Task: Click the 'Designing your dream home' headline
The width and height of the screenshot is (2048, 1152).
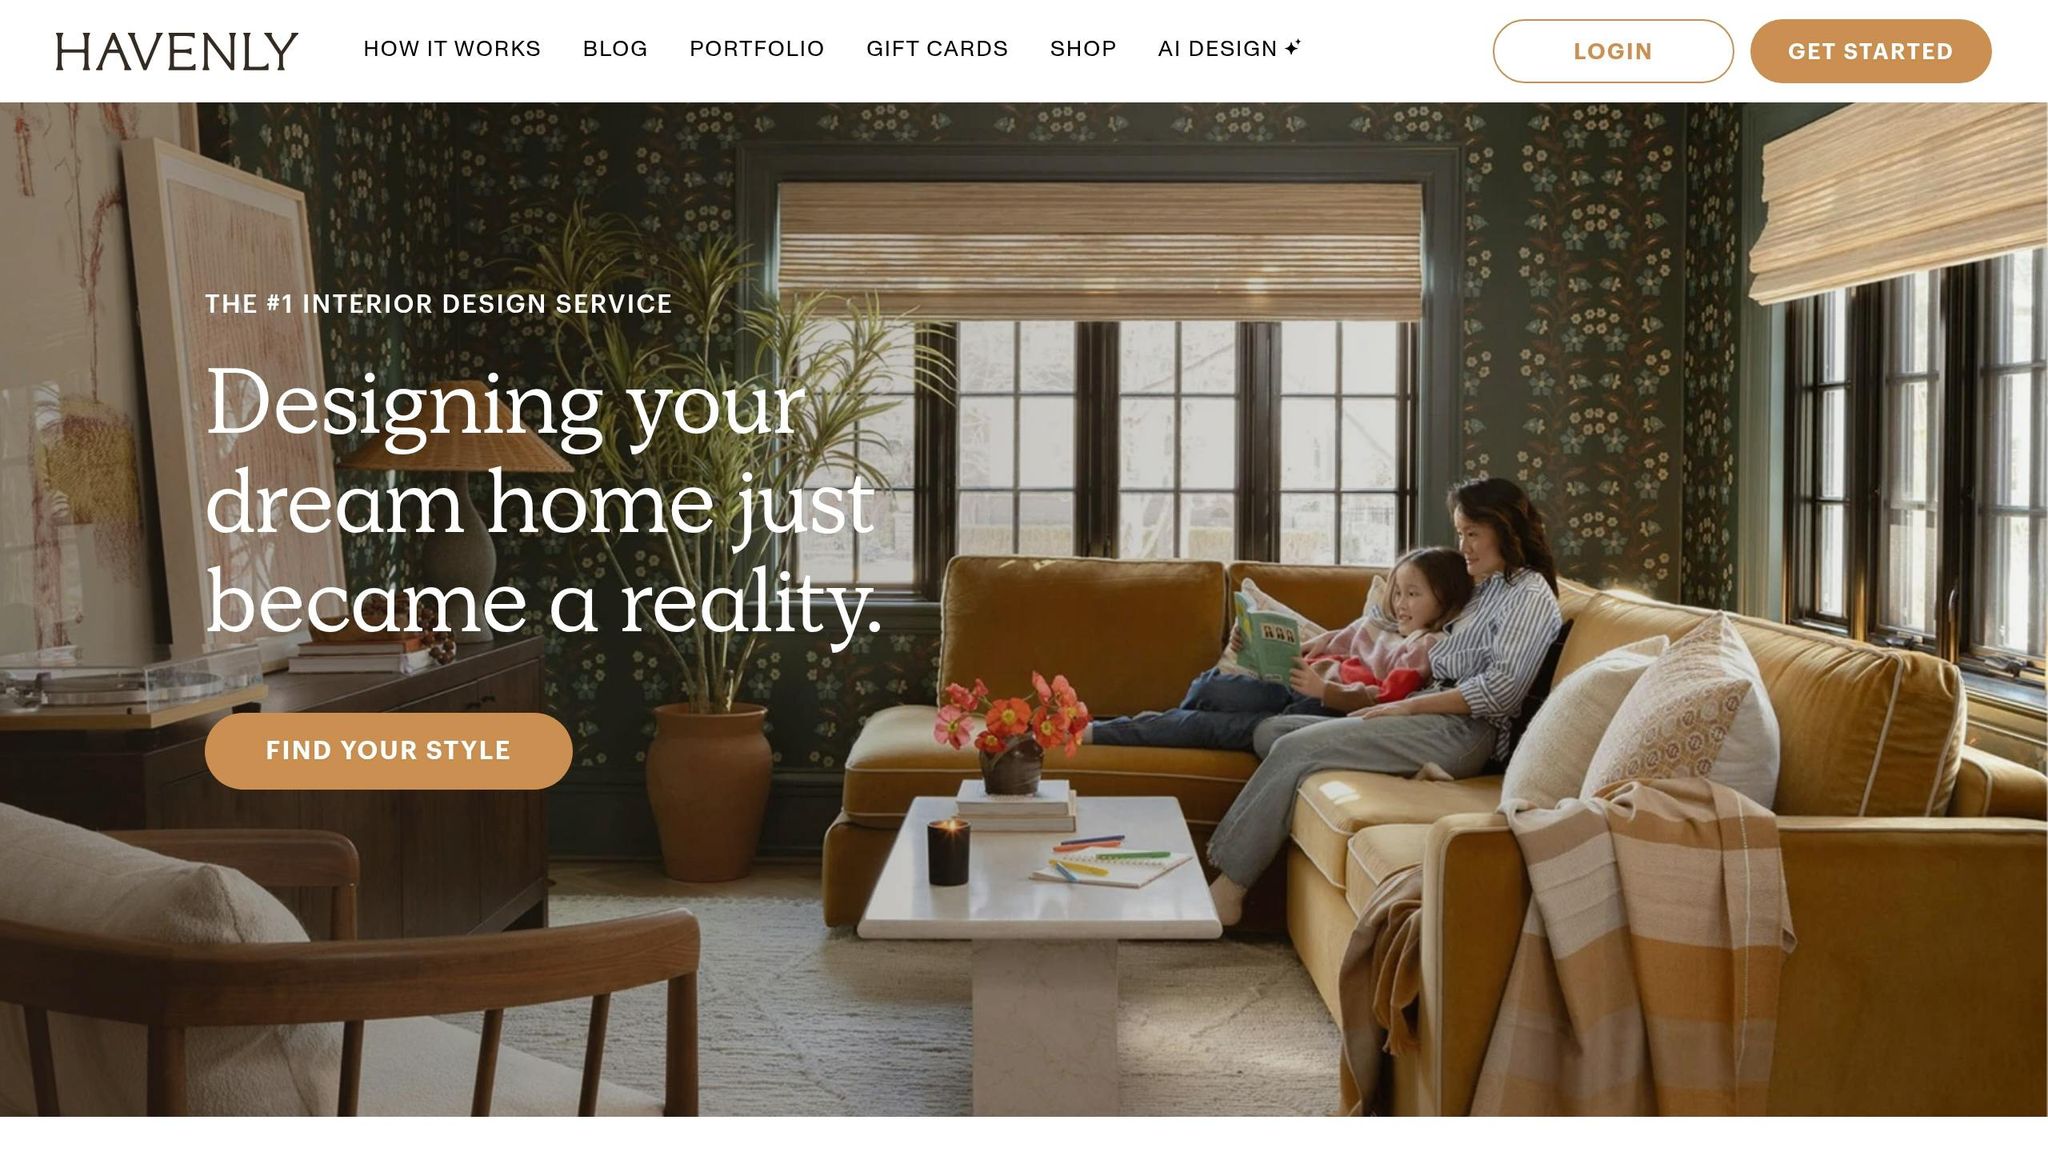Action: coord(544,502)
